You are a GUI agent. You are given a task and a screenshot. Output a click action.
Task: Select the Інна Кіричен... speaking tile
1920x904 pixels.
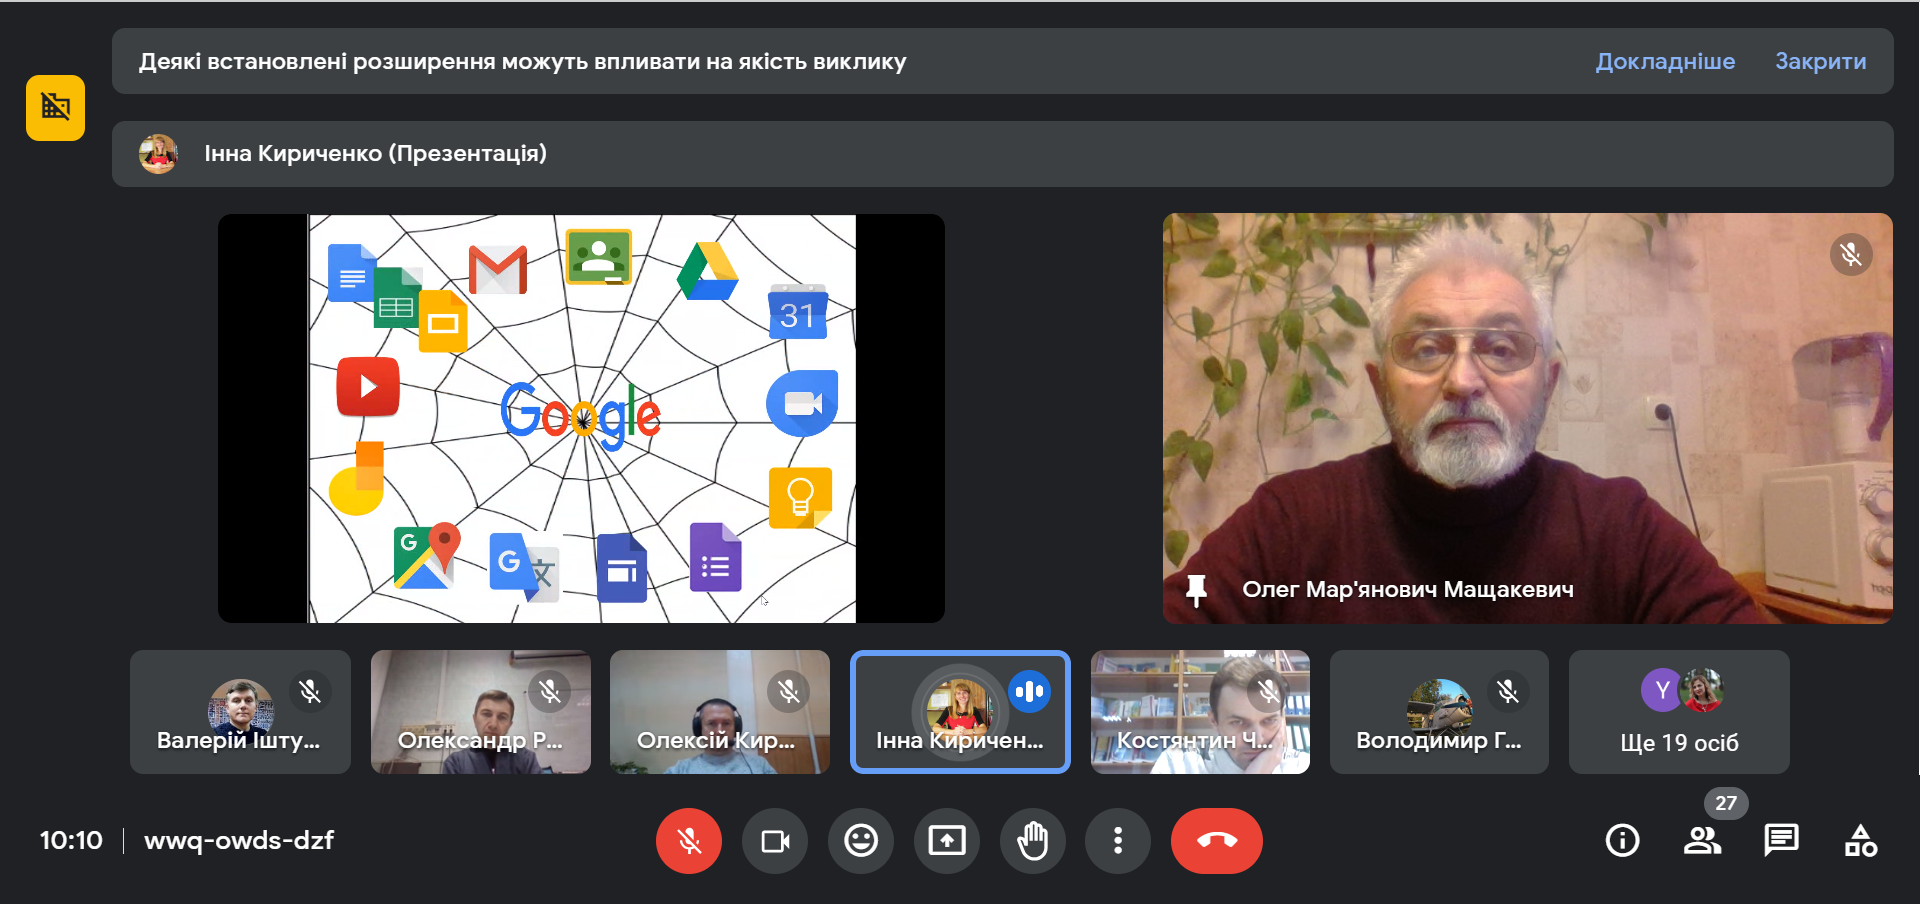tap(960, 712)
